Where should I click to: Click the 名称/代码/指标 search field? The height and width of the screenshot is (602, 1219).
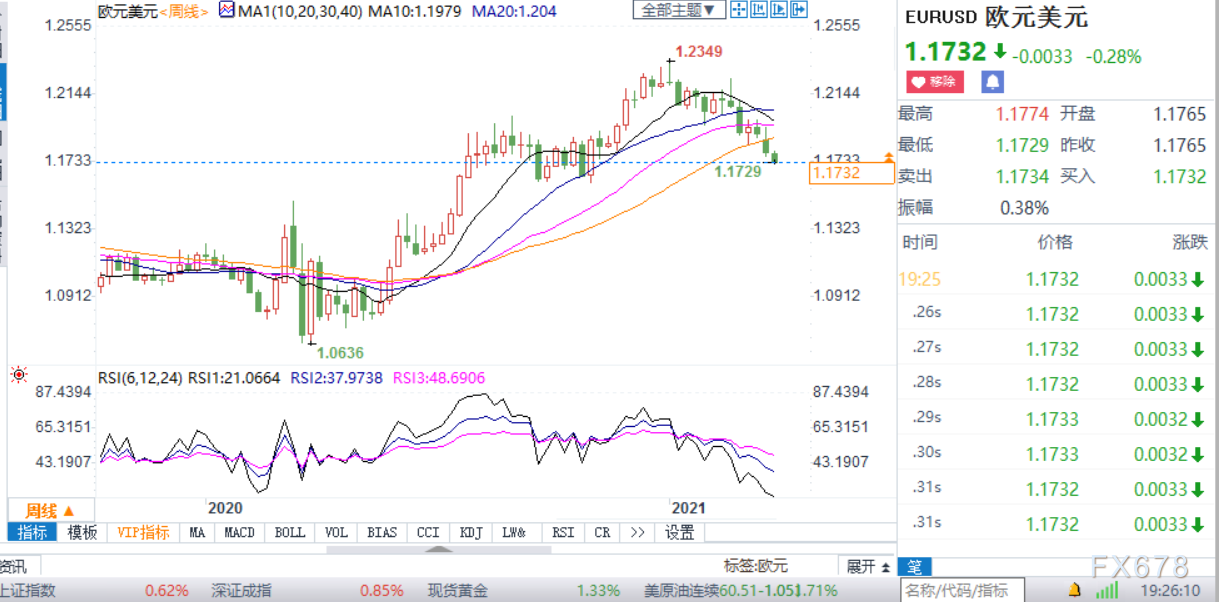[956, 590]
